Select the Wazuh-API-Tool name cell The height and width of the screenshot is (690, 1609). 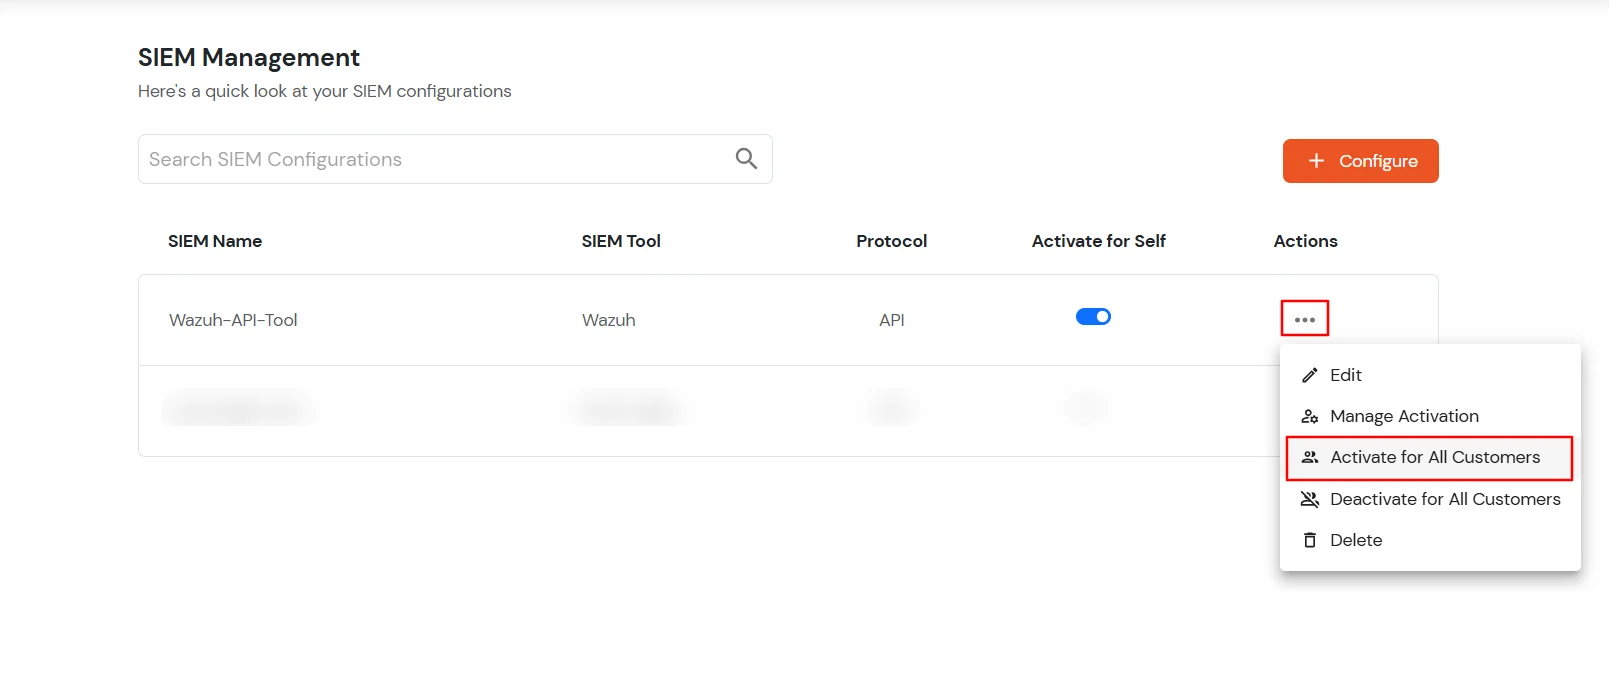tap(233, 320)
